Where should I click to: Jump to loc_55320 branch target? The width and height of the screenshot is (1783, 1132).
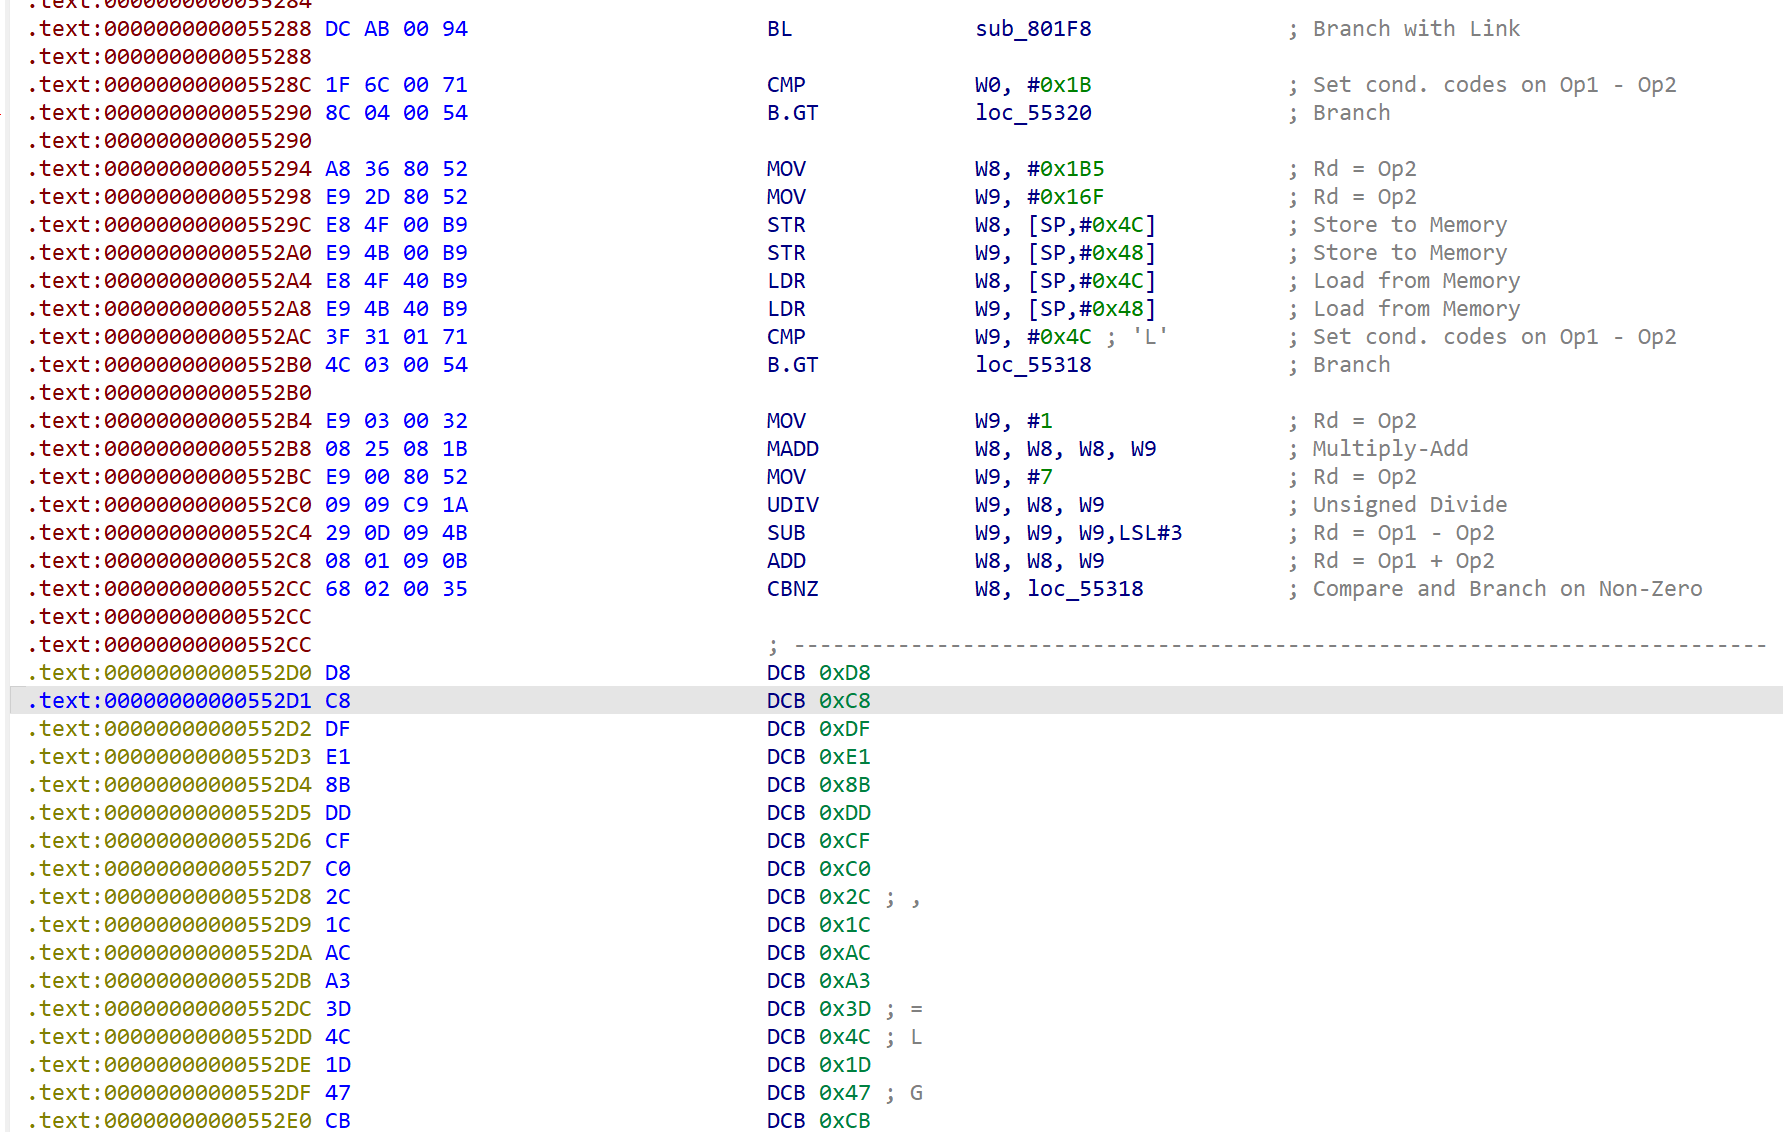1033,113
